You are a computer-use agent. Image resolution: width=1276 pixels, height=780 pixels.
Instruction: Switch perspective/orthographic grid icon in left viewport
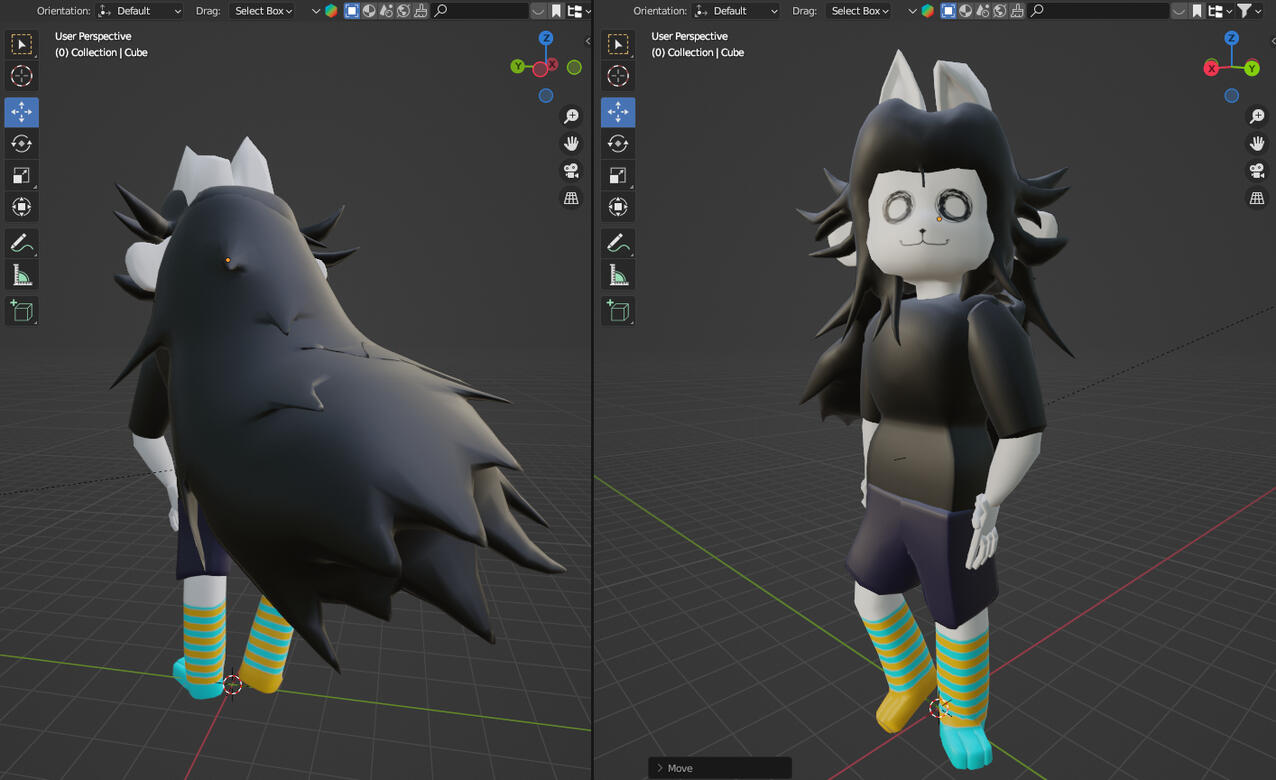point(571,198)
